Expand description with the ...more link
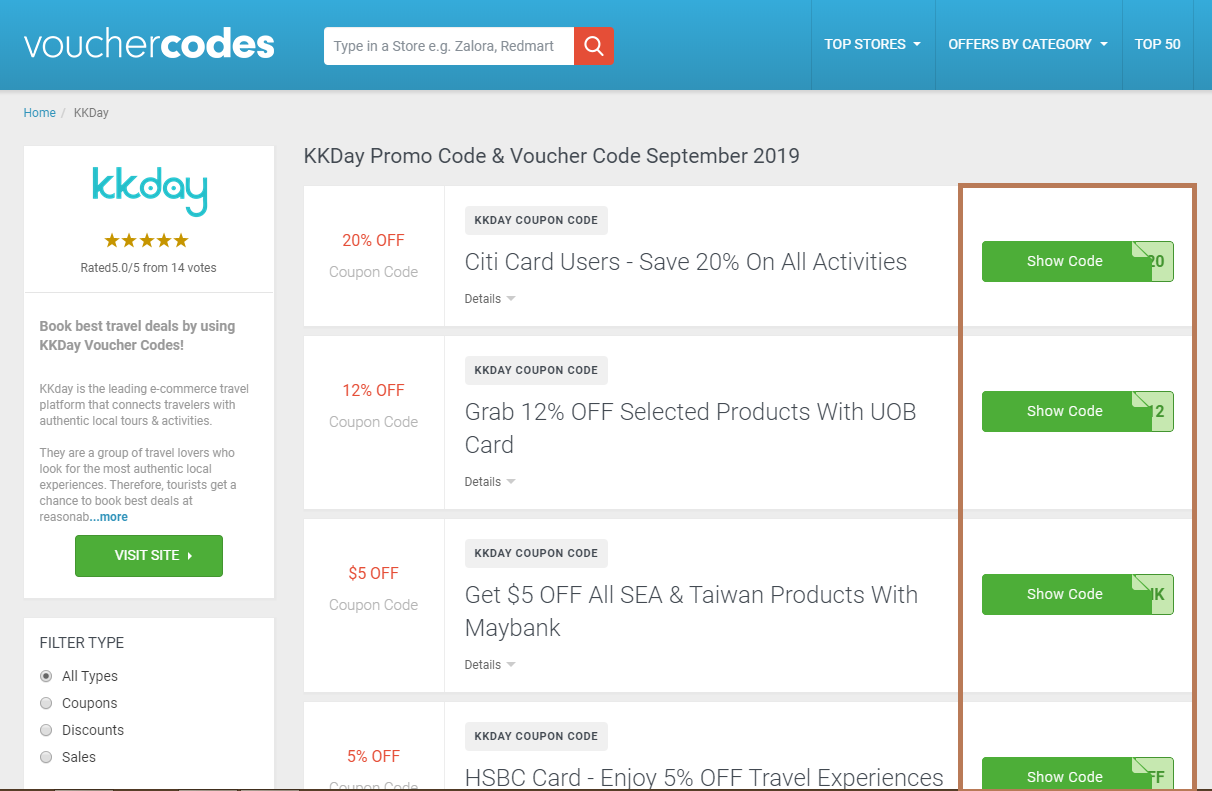The width and height of the screenshot is (1212, 791). 109,517
